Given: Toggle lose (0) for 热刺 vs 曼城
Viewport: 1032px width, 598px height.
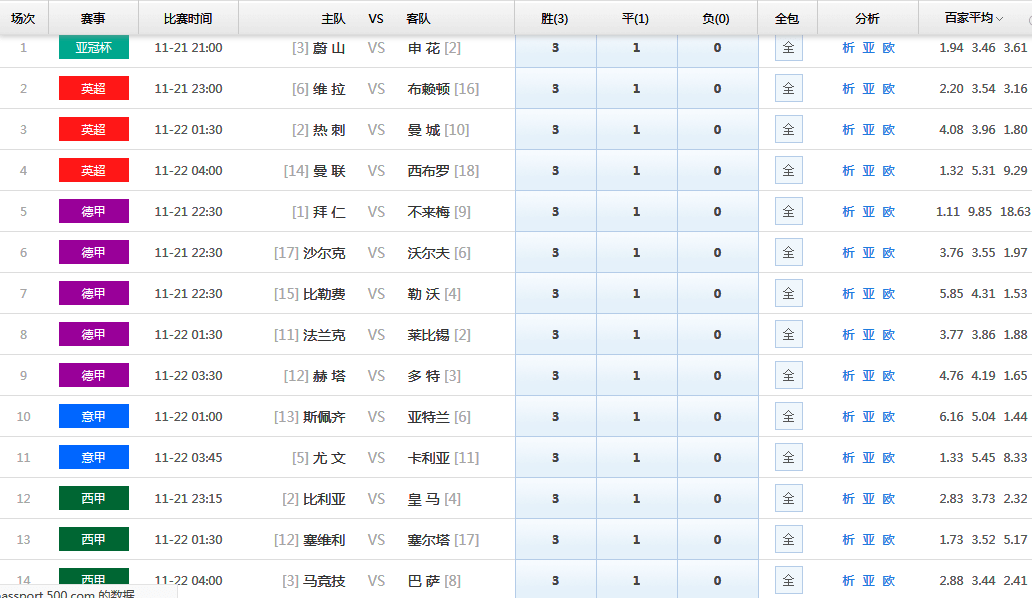Looking at the screenshot, I should (717, 130).
